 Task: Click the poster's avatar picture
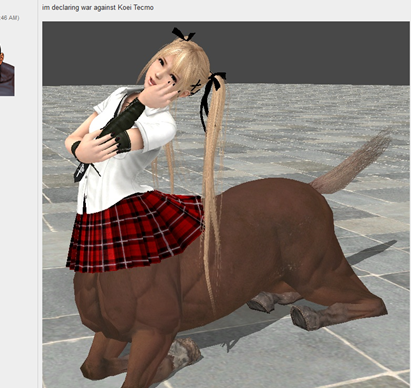[x=7, y=71]
